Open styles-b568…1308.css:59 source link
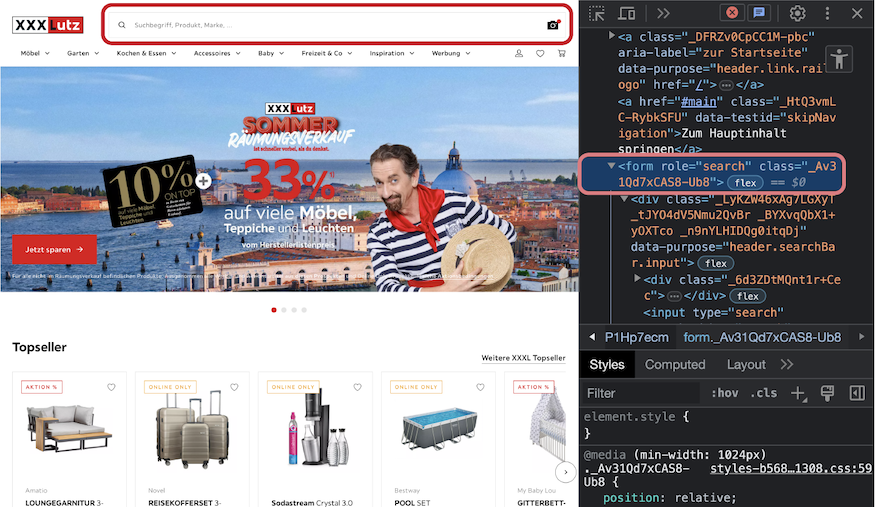Viewport: 875px width, 507px height. (x=791, y=469)
